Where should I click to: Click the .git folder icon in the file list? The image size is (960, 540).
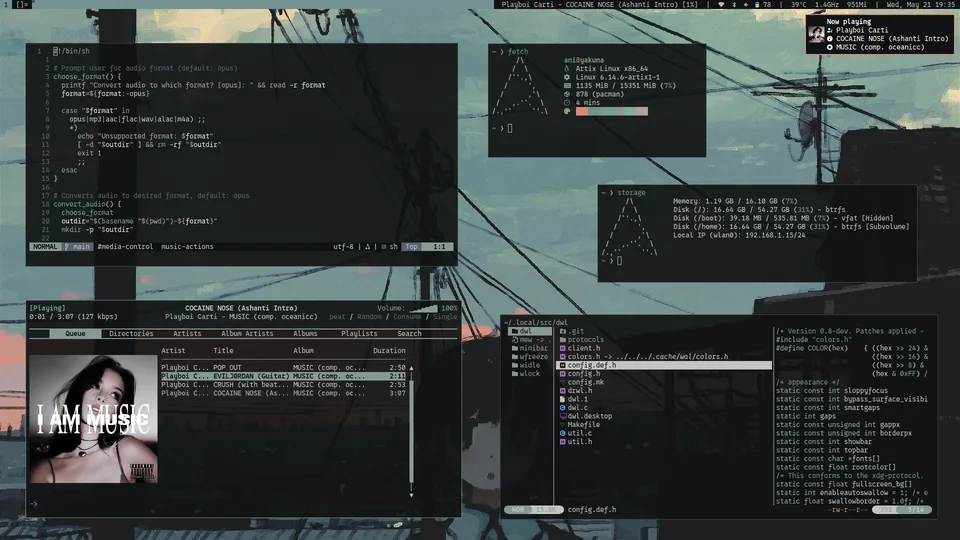click(563, 331)
